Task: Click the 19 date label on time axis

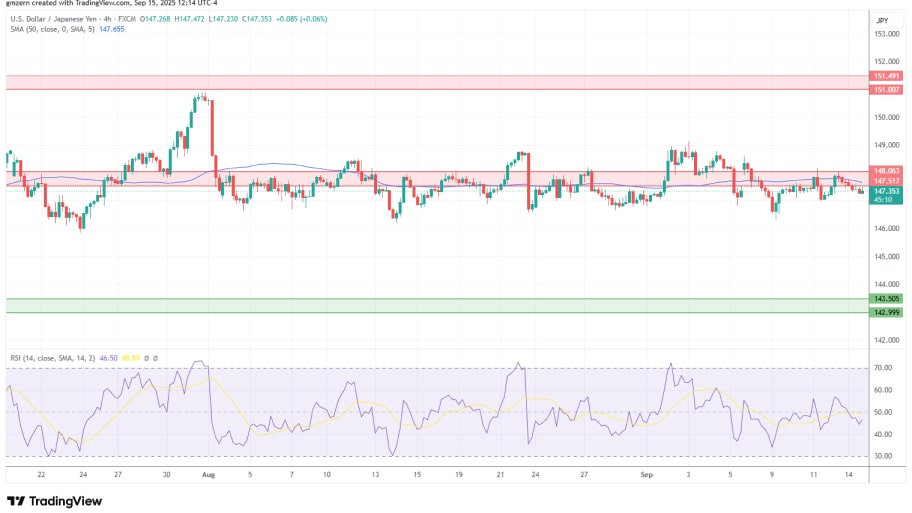Action: [x=459, y=475]
